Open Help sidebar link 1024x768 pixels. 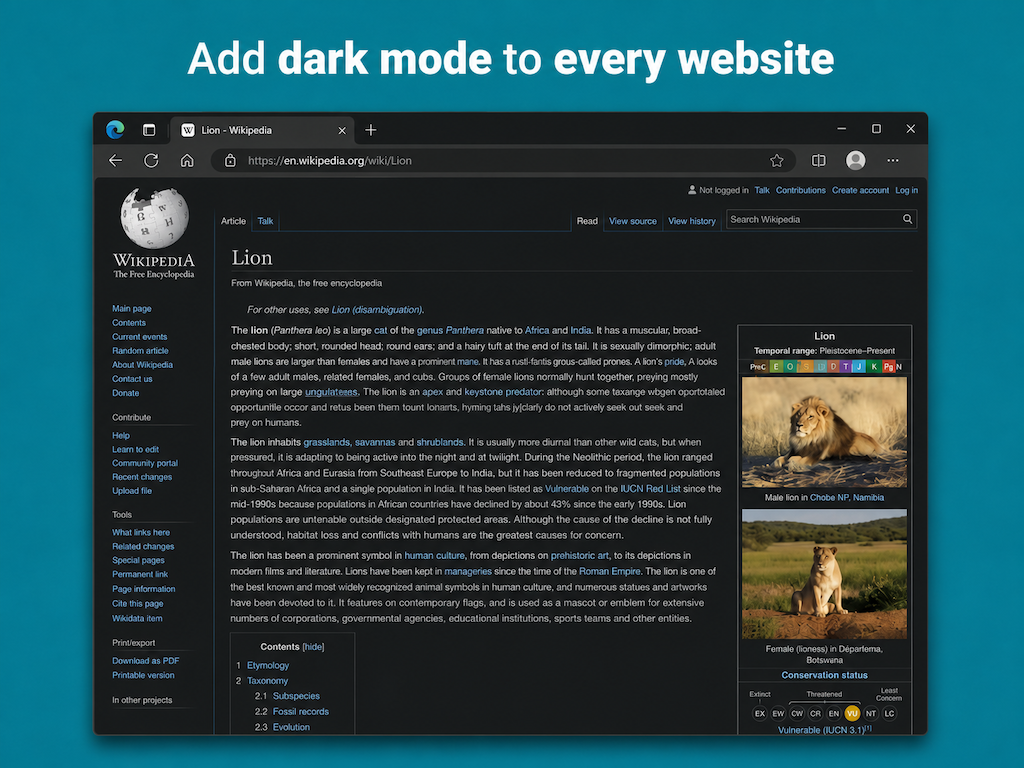click(x=121, y=436)
